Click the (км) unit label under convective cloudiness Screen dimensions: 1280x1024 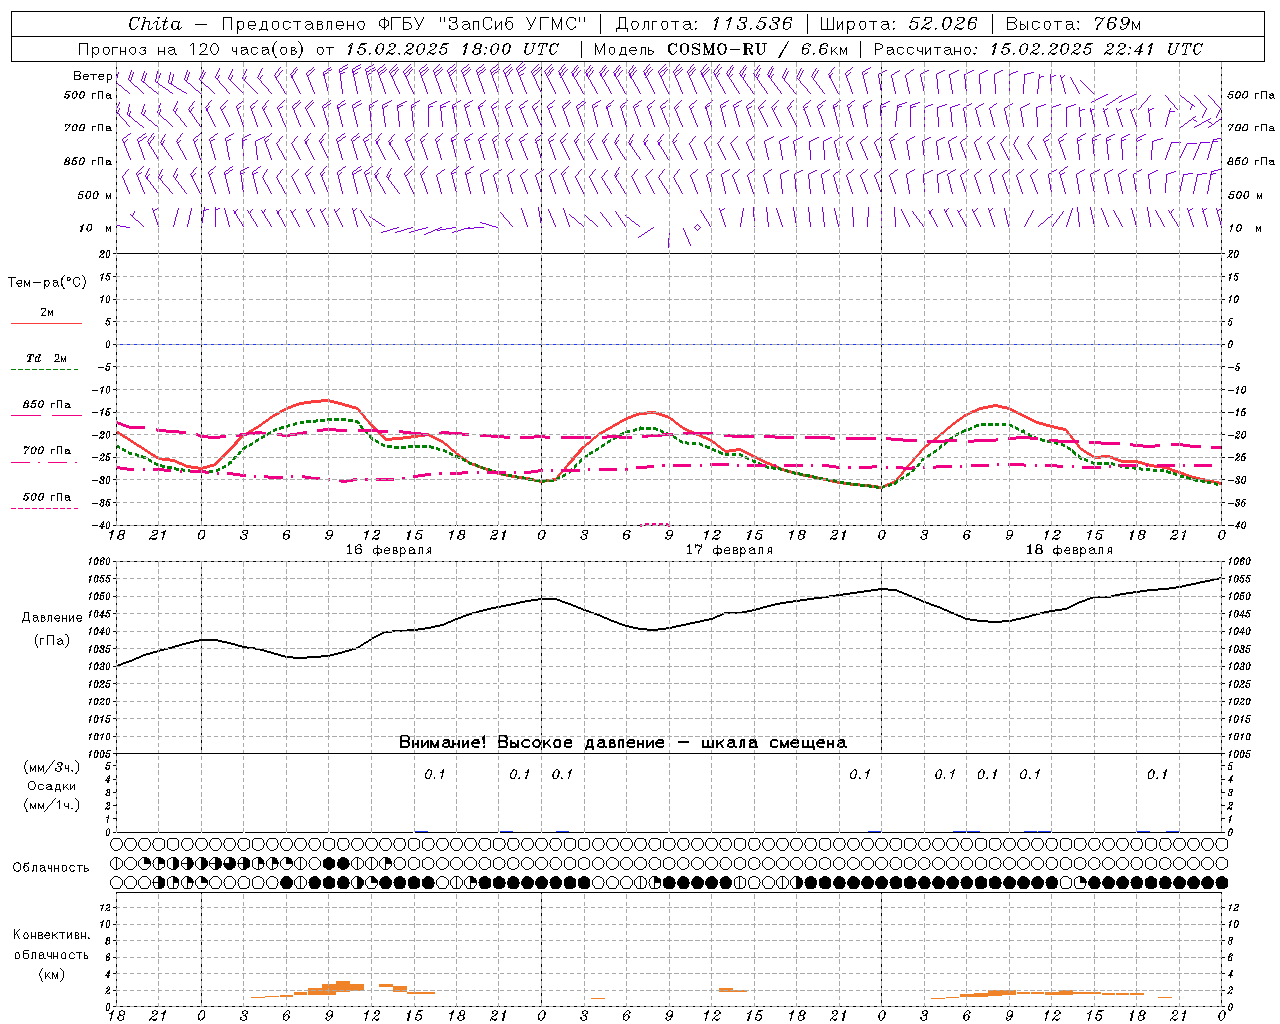click(x=51, y=974)
